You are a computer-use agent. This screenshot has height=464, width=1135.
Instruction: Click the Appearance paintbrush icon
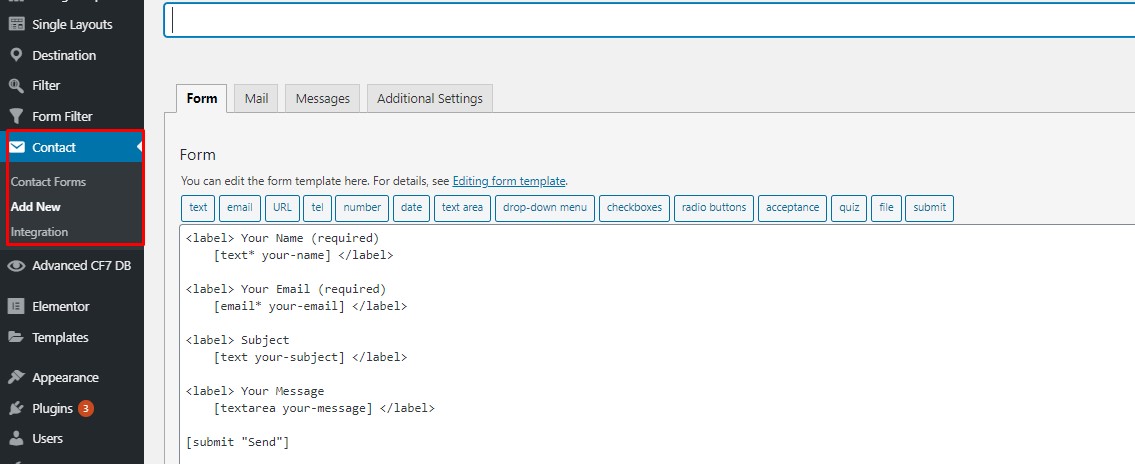[16, 377]
